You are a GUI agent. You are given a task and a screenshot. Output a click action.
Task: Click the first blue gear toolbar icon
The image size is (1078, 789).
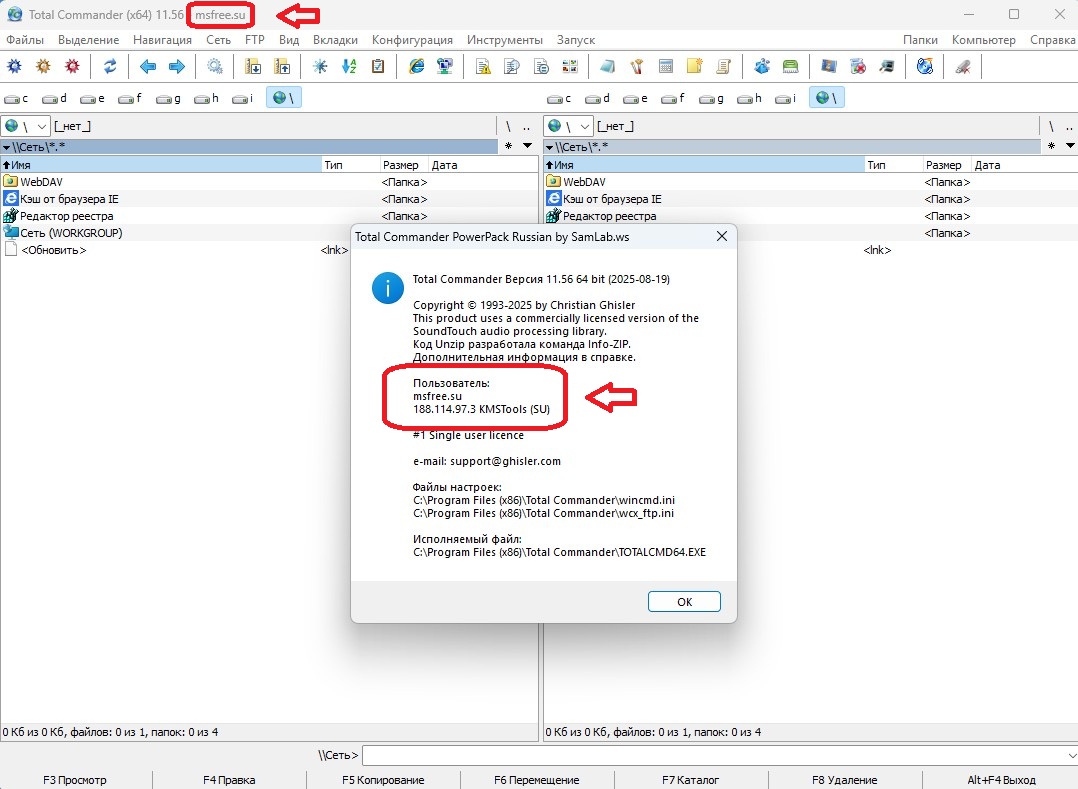[14, 67]
